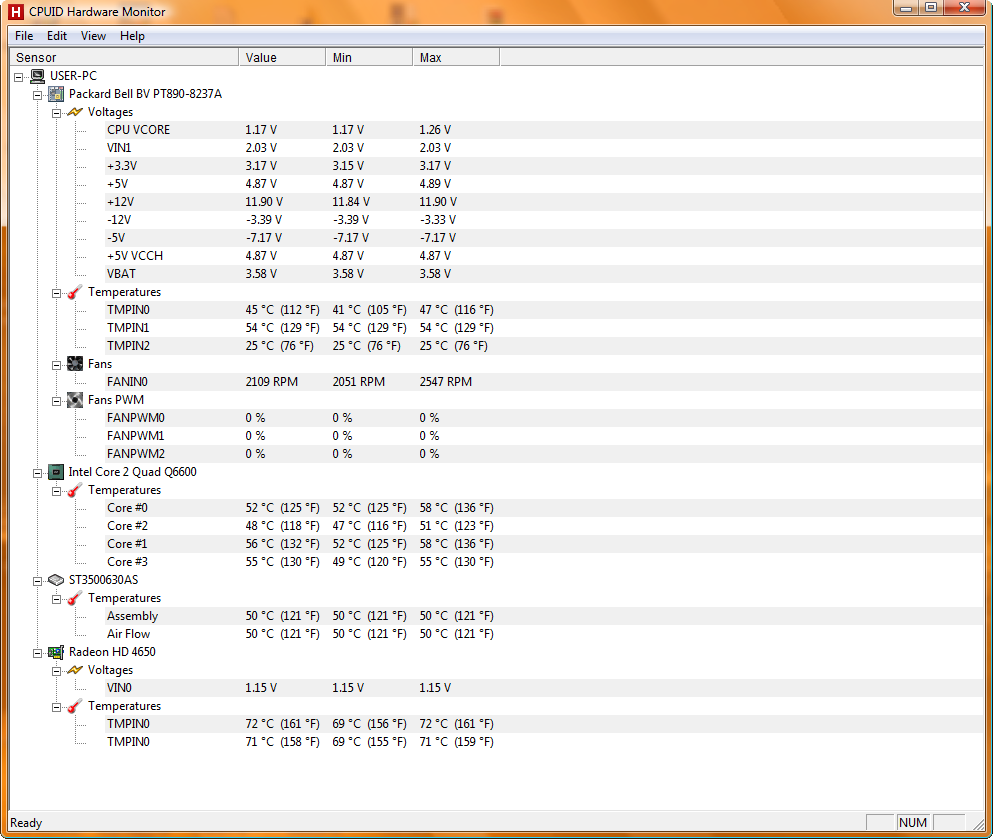Select the CPU VCORE row

(x=544, y=130)
